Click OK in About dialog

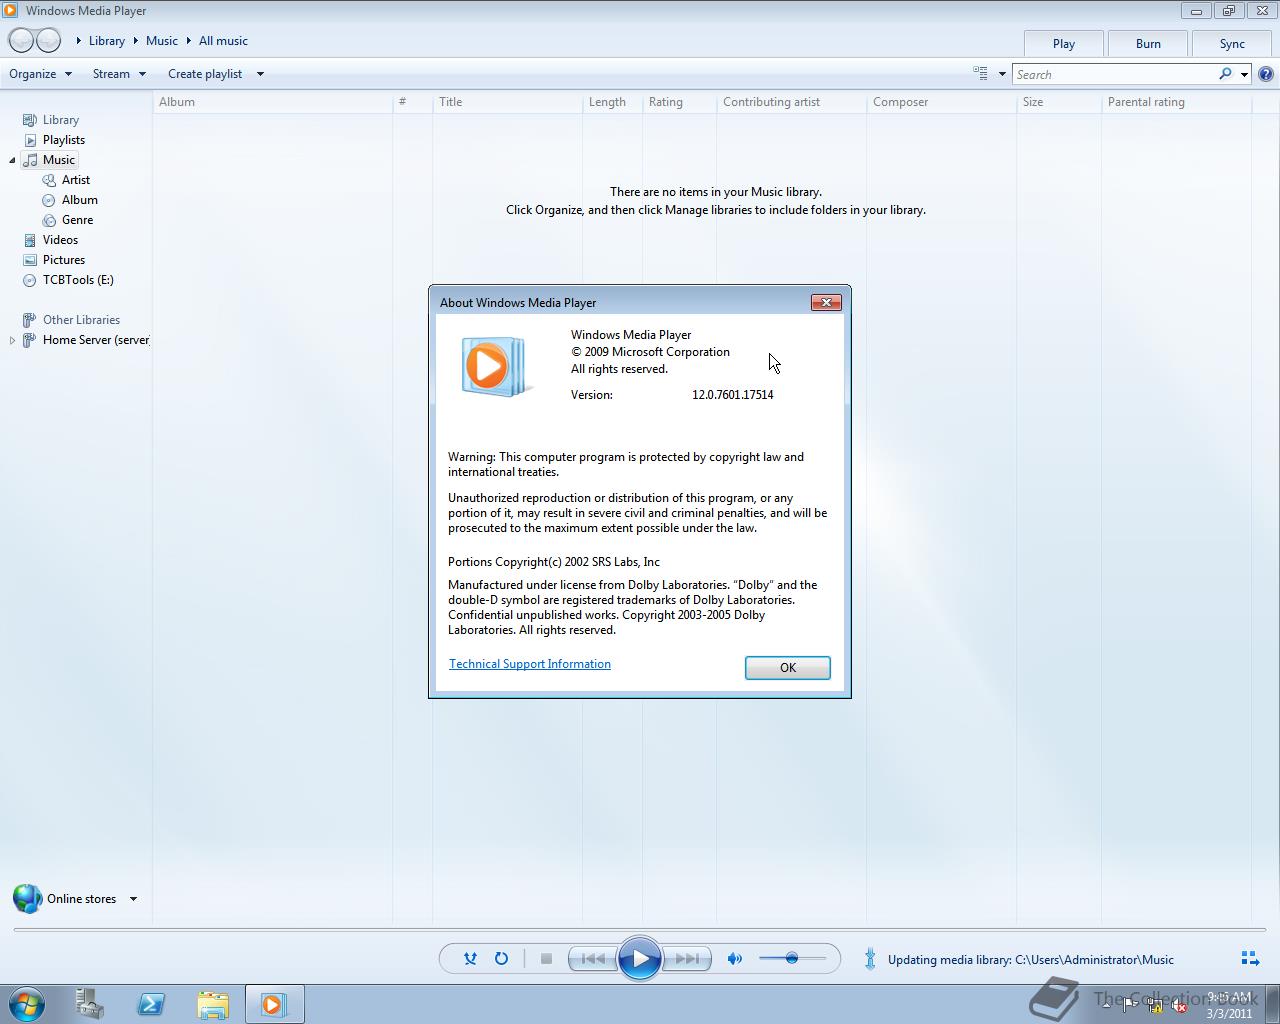point(788,668)
